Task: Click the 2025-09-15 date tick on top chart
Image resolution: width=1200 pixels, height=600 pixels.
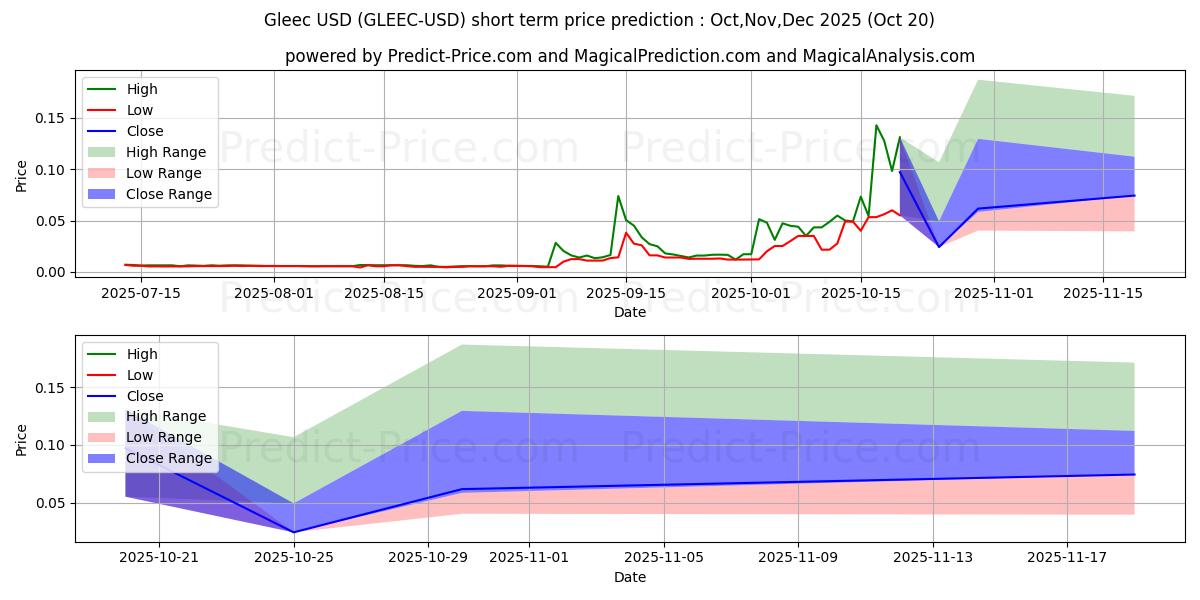Action: tap(626, 292)
